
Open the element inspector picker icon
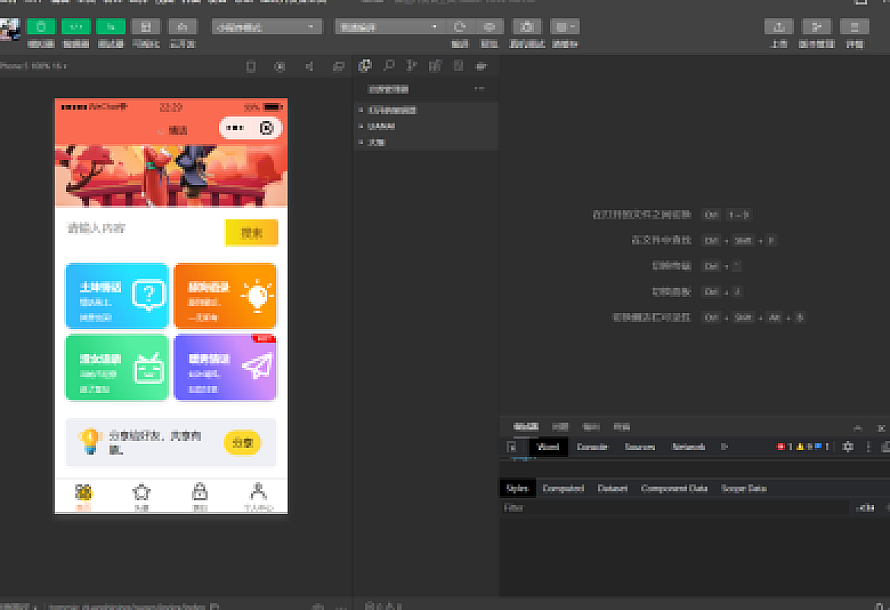[x=512, y=447]
